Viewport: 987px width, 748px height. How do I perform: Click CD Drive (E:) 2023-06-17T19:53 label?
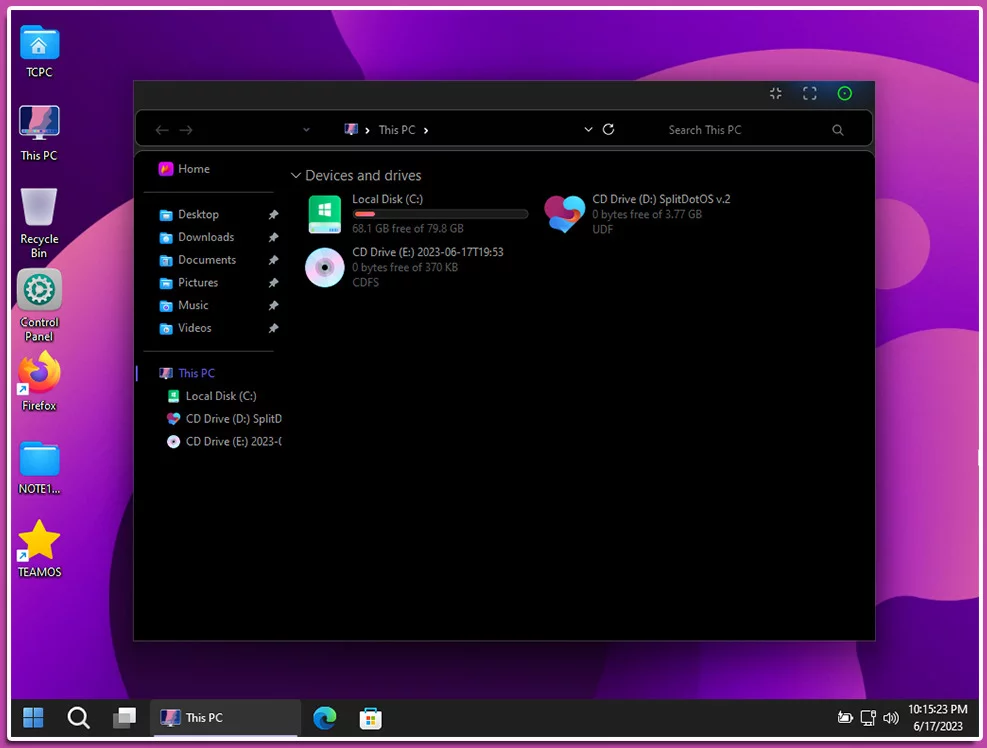[427, 252]
